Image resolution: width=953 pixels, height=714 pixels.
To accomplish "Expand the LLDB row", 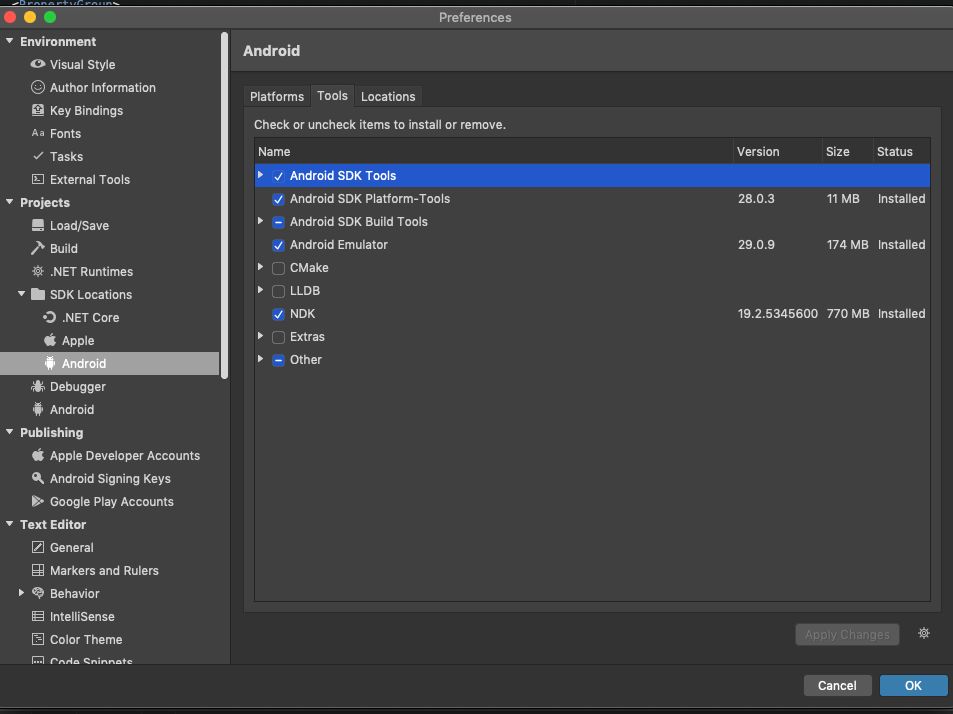I will (x=261, y=290).
